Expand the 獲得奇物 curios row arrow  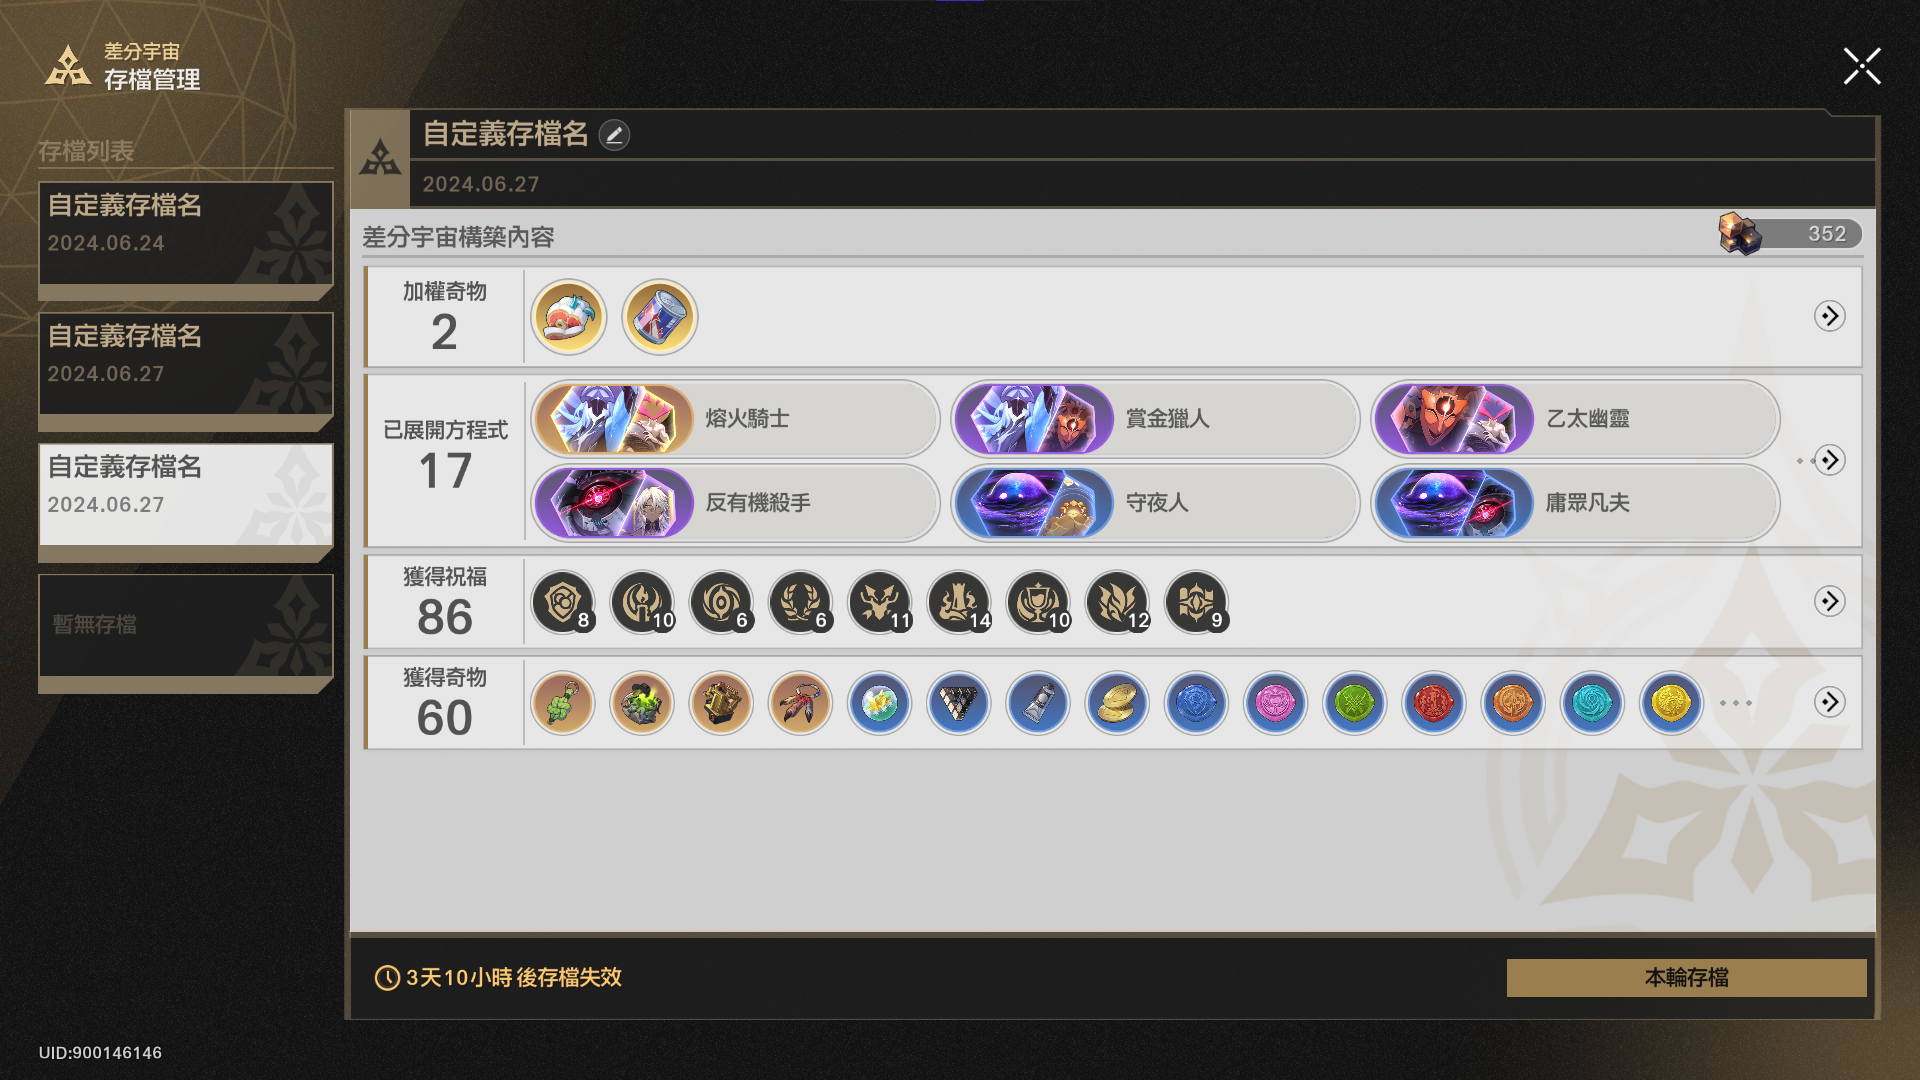(1829, 702)
